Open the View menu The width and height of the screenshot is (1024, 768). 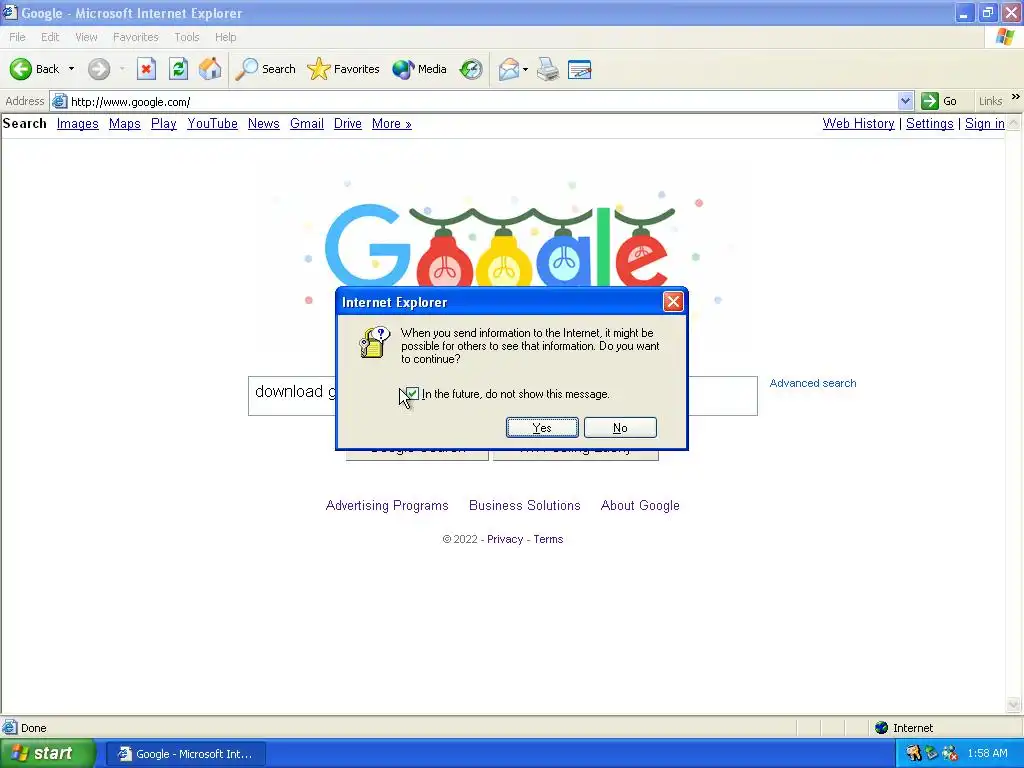(x=86, y=37)
